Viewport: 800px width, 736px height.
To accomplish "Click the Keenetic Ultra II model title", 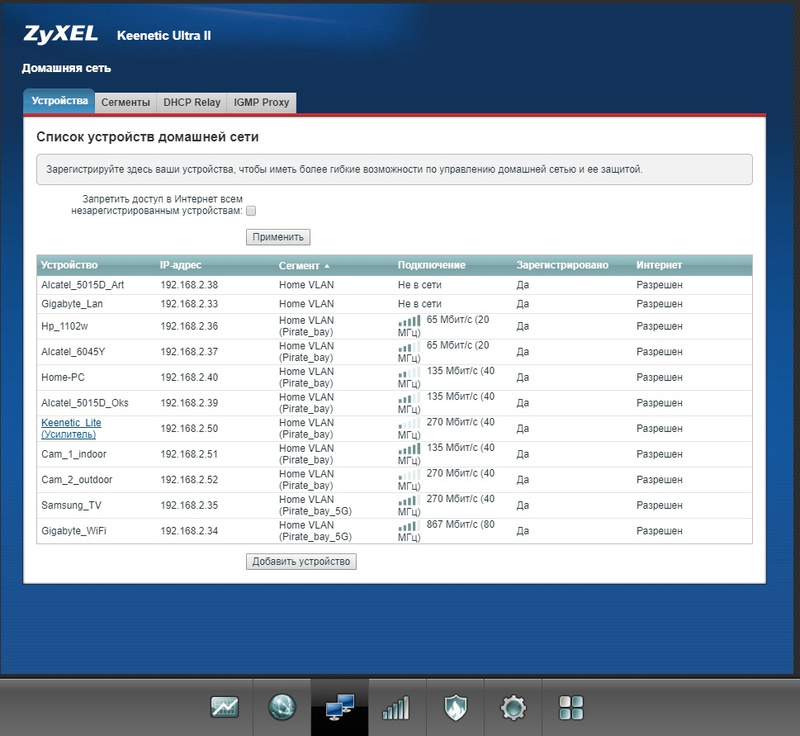I will 164,35.
